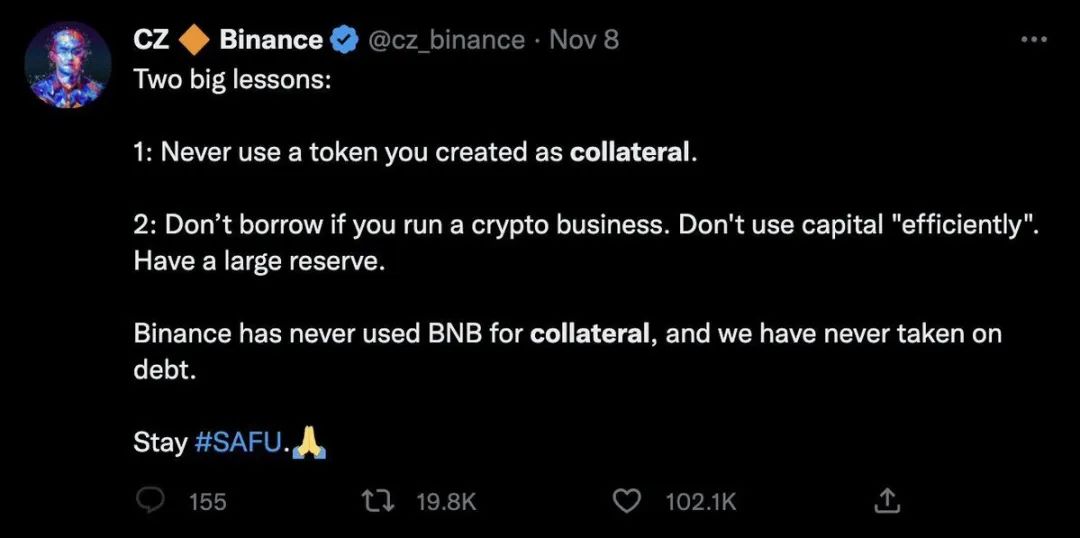Click the "Two big lessons:" text line
Screen dimensions: 1080x538
click(x=231, y=79)
